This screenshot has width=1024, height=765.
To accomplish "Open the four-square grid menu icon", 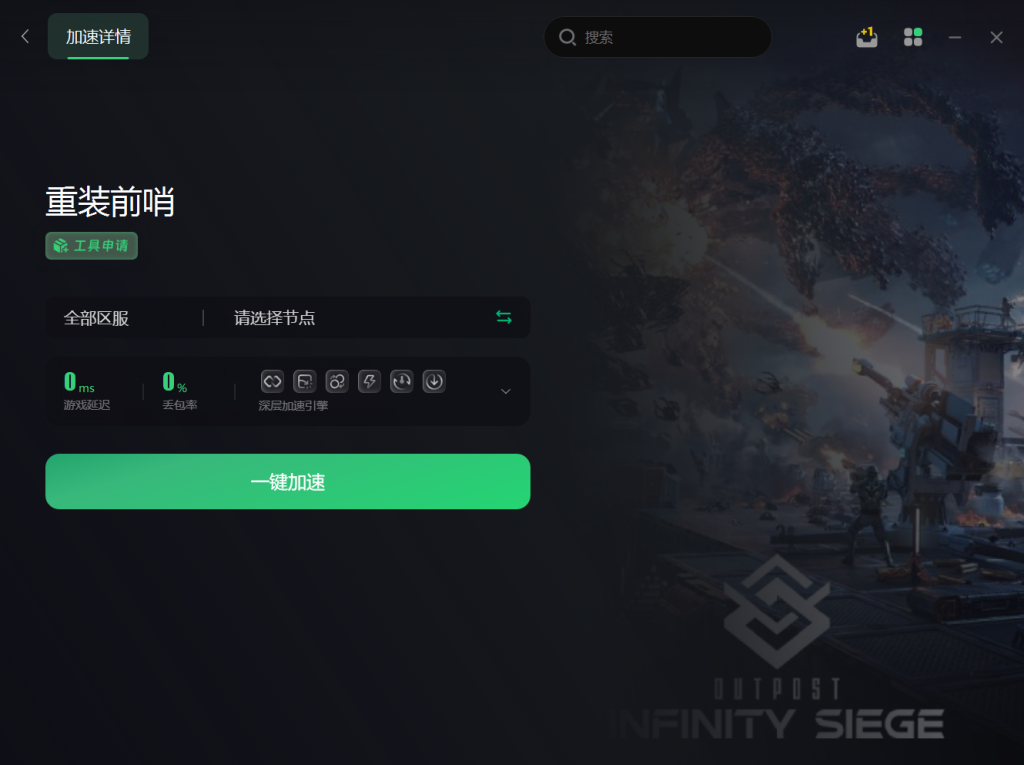I will (913, 37).
